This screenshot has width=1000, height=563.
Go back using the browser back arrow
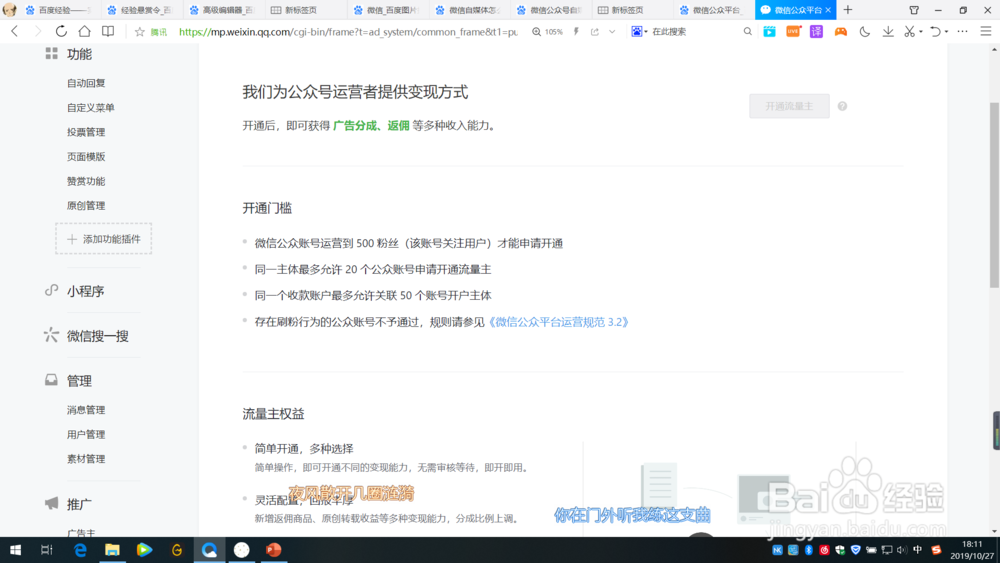[x=15, y=31]
